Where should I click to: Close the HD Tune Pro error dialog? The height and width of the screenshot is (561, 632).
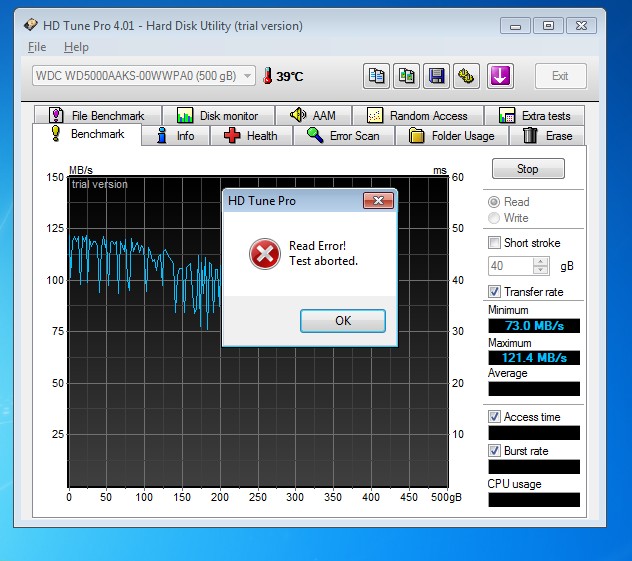378,201
